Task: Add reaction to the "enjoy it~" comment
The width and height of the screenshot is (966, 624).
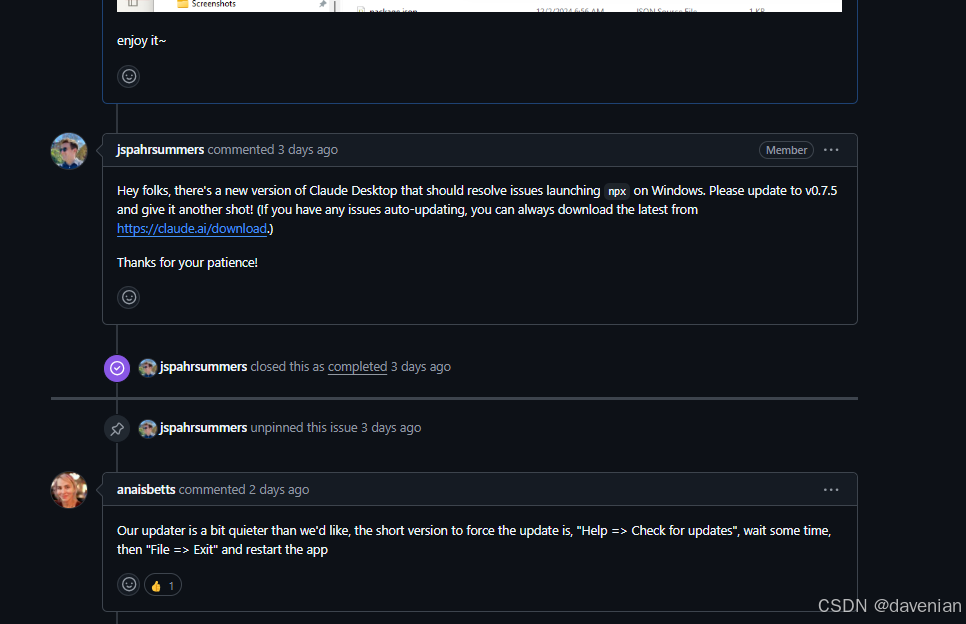Action: [x=128, y=76]
